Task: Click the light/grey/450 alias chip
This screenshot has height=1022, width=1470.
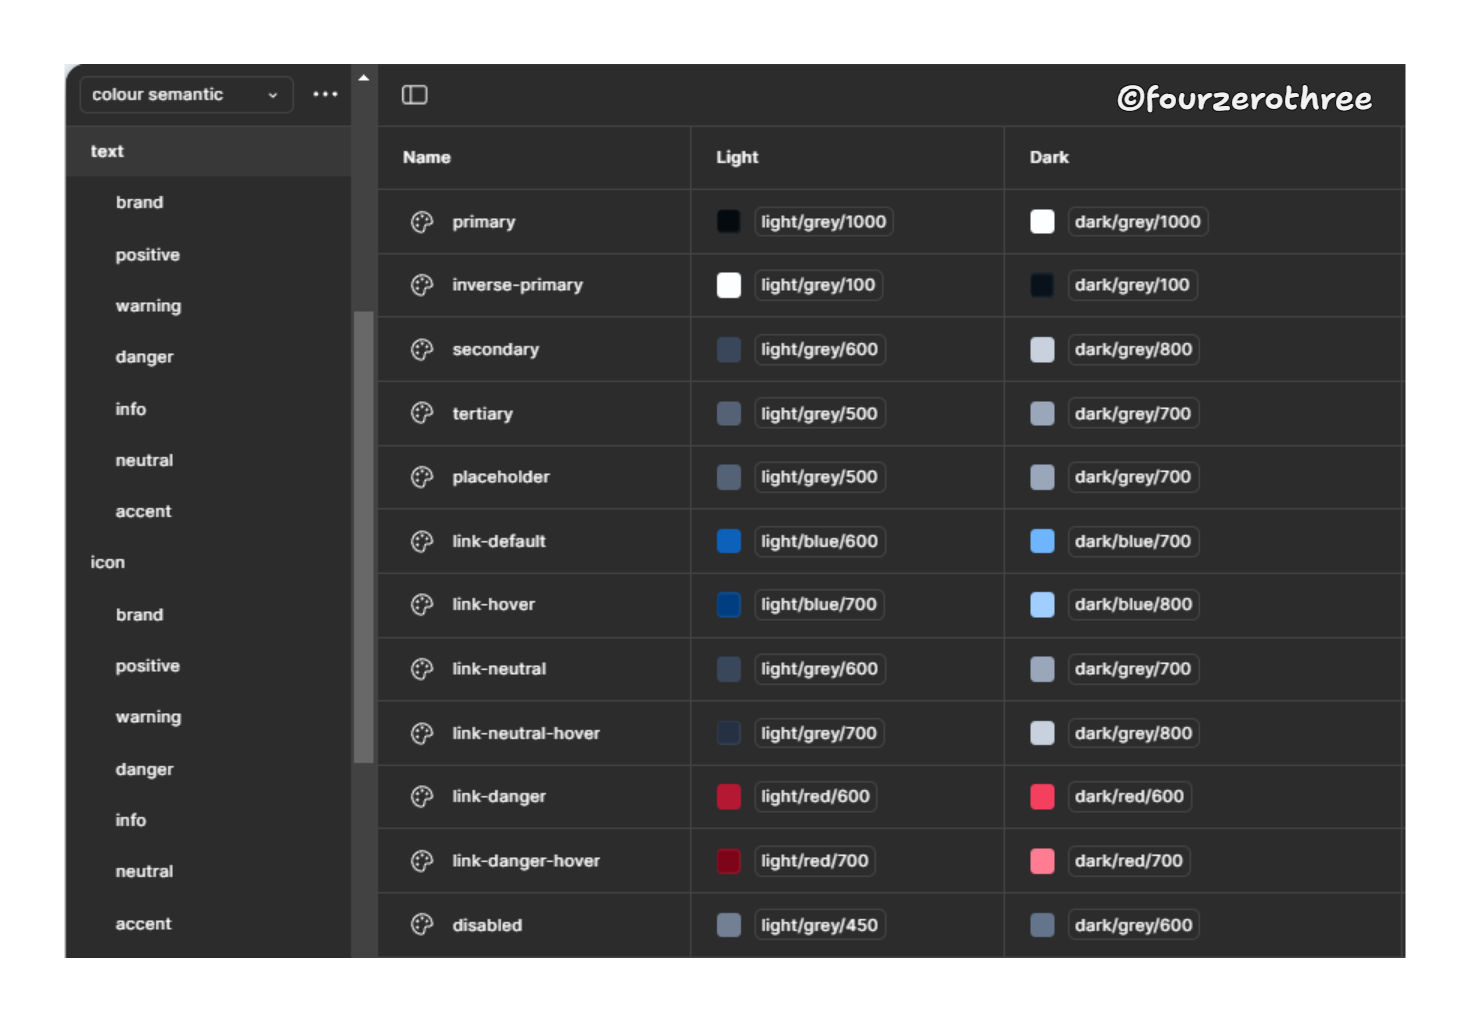Action: (819, 925)
